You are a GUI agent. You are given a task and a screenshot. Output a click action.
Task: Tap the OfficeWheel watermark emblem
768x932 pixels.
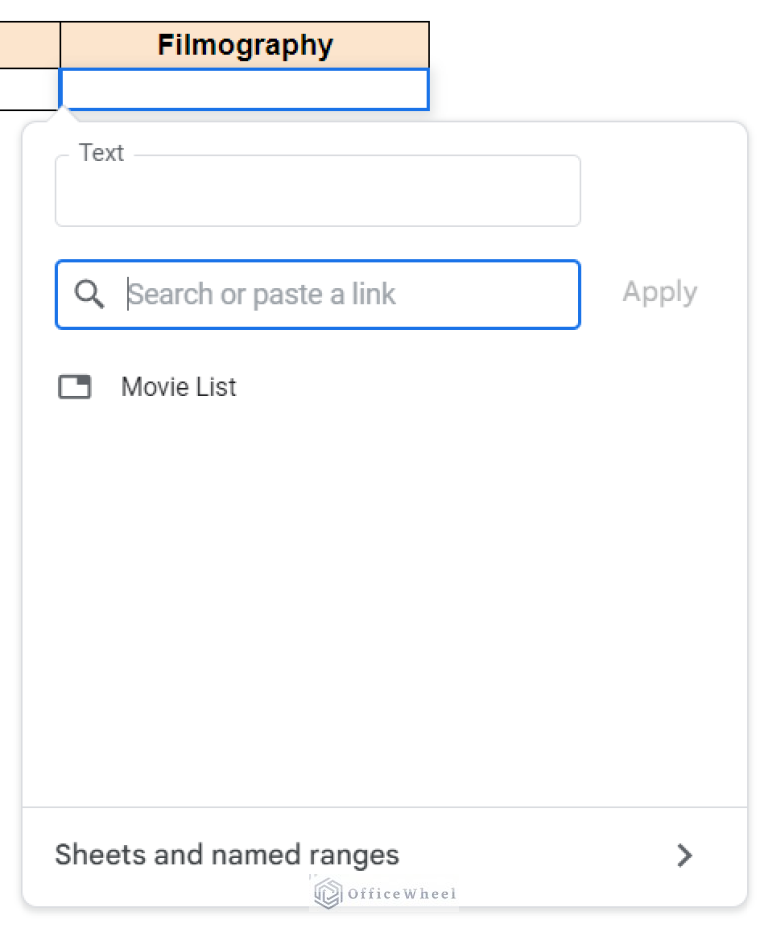(x=326, y=893)
